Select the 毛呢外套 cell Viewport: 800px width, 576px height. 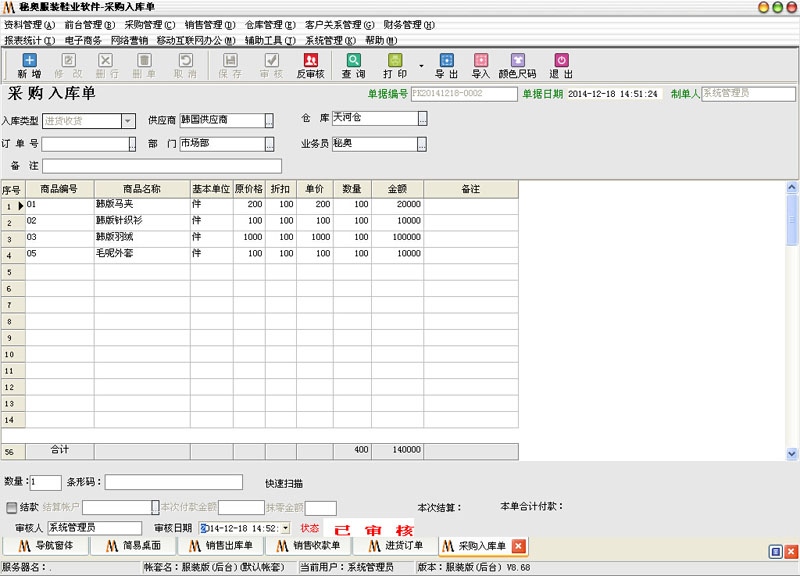142,254
